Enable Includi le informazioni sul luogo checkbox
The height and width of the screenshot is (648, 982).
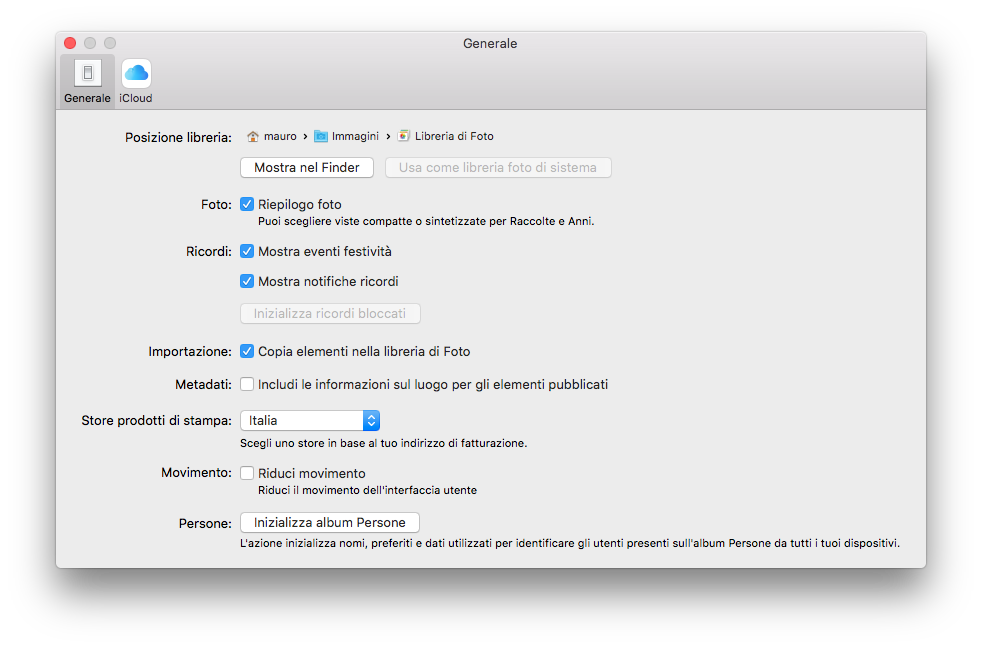[x=247, y=384]
